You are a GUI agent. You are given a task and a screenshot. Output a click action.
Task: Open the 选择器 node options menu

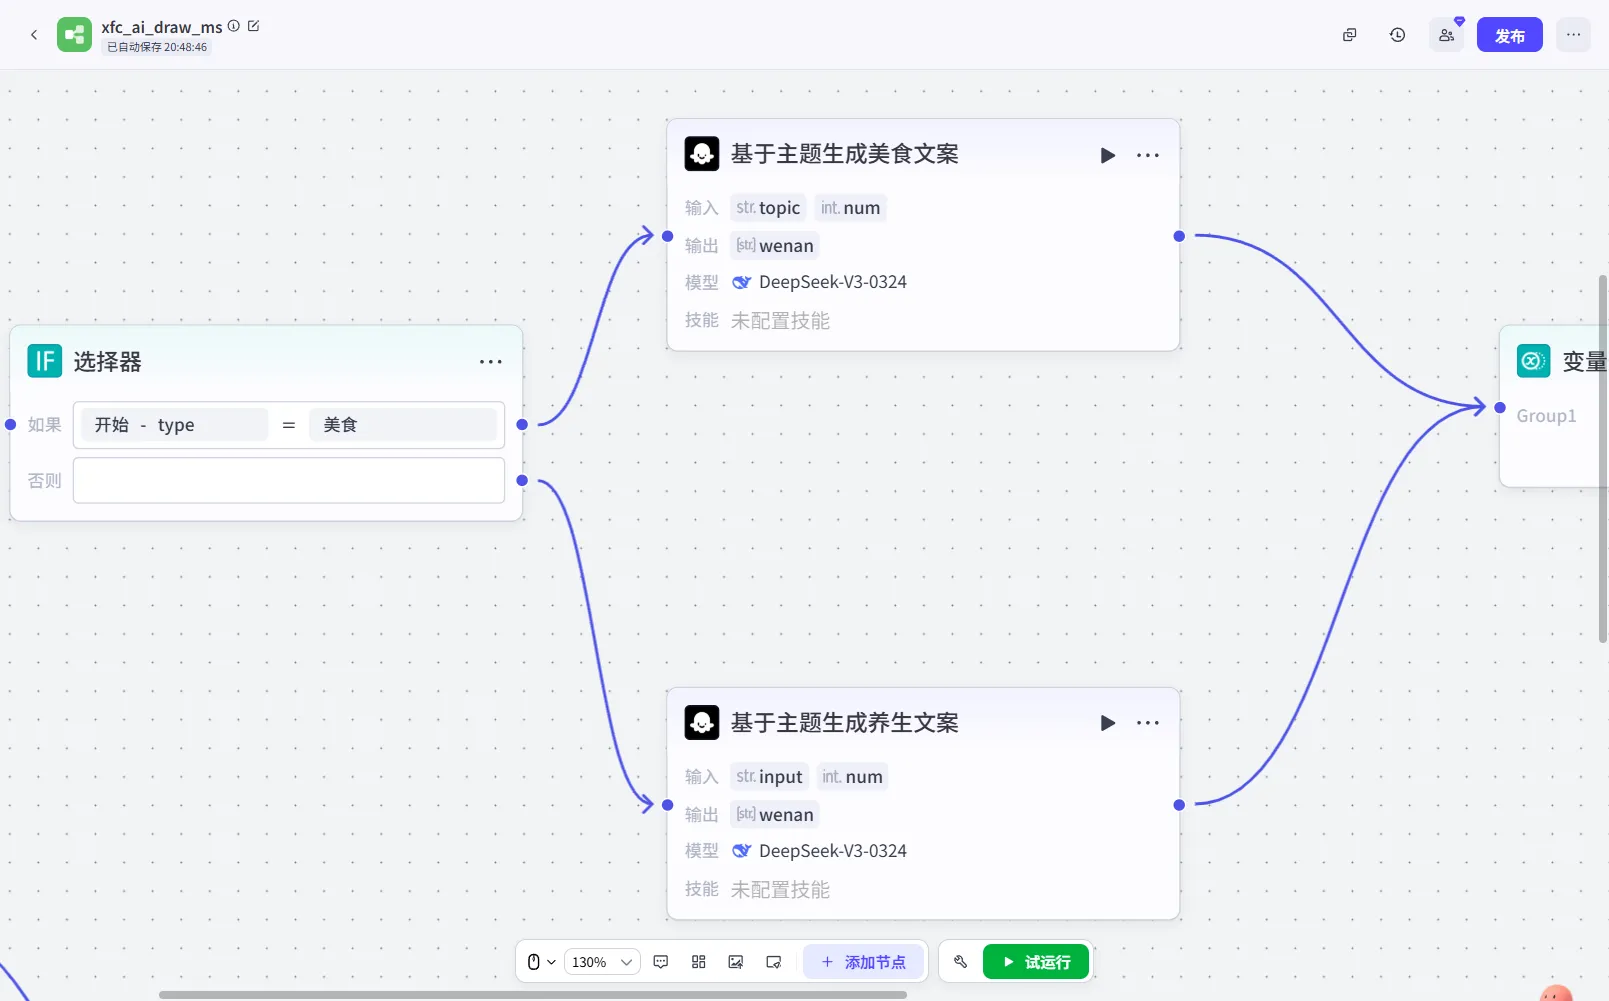[x=490, y=362]
